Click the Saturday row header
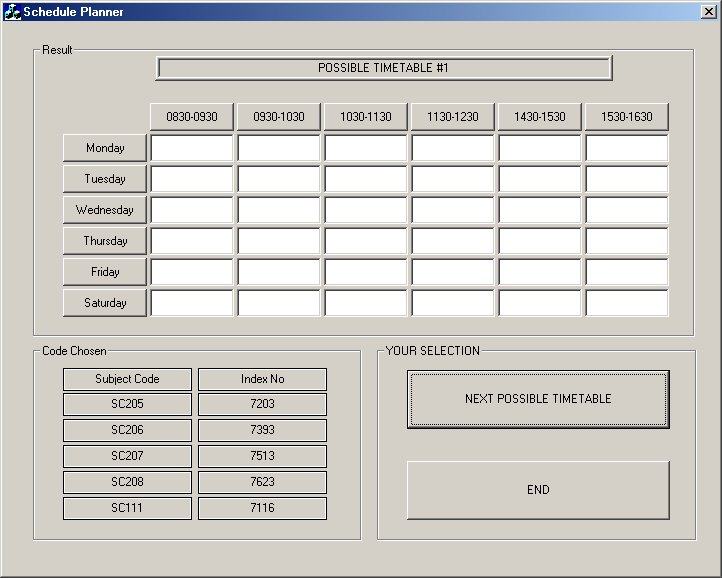The width and height of the screenshot is (722, 578). click(x=105, y=303)
